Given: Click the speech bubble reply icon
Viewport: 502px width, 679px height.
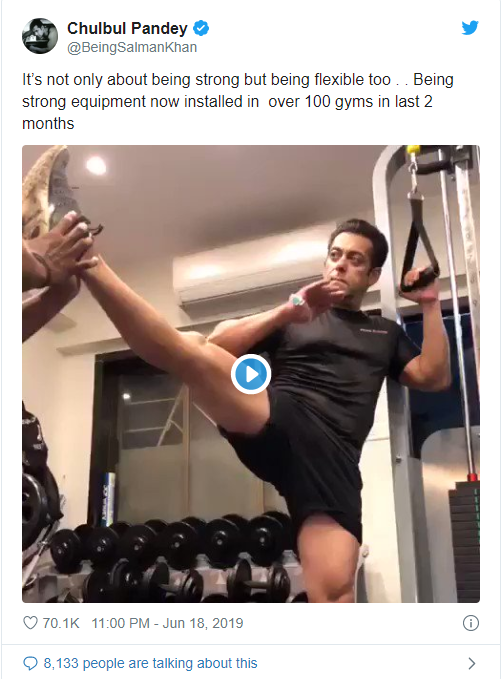Looking at the screenshot, I should 30,663.
